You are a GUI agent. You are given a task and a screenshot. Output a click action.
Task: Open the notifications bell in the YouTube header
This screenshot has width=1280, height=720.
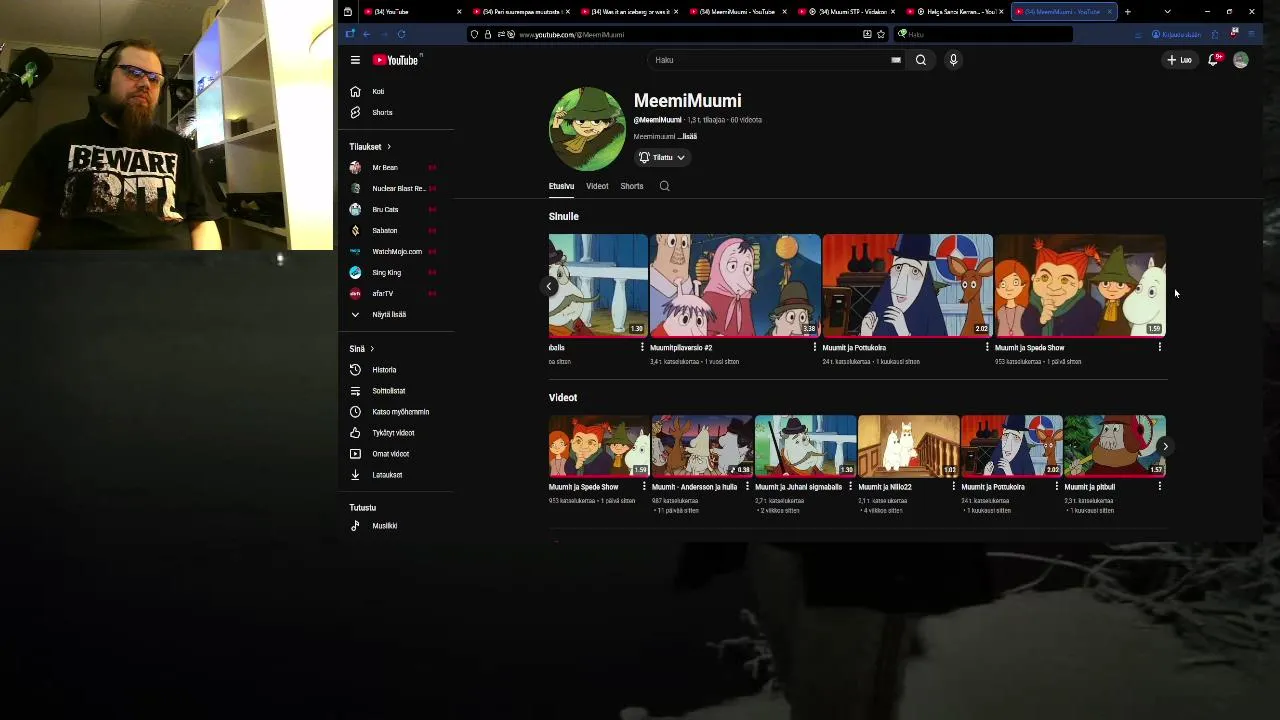tap(1214, 60)
